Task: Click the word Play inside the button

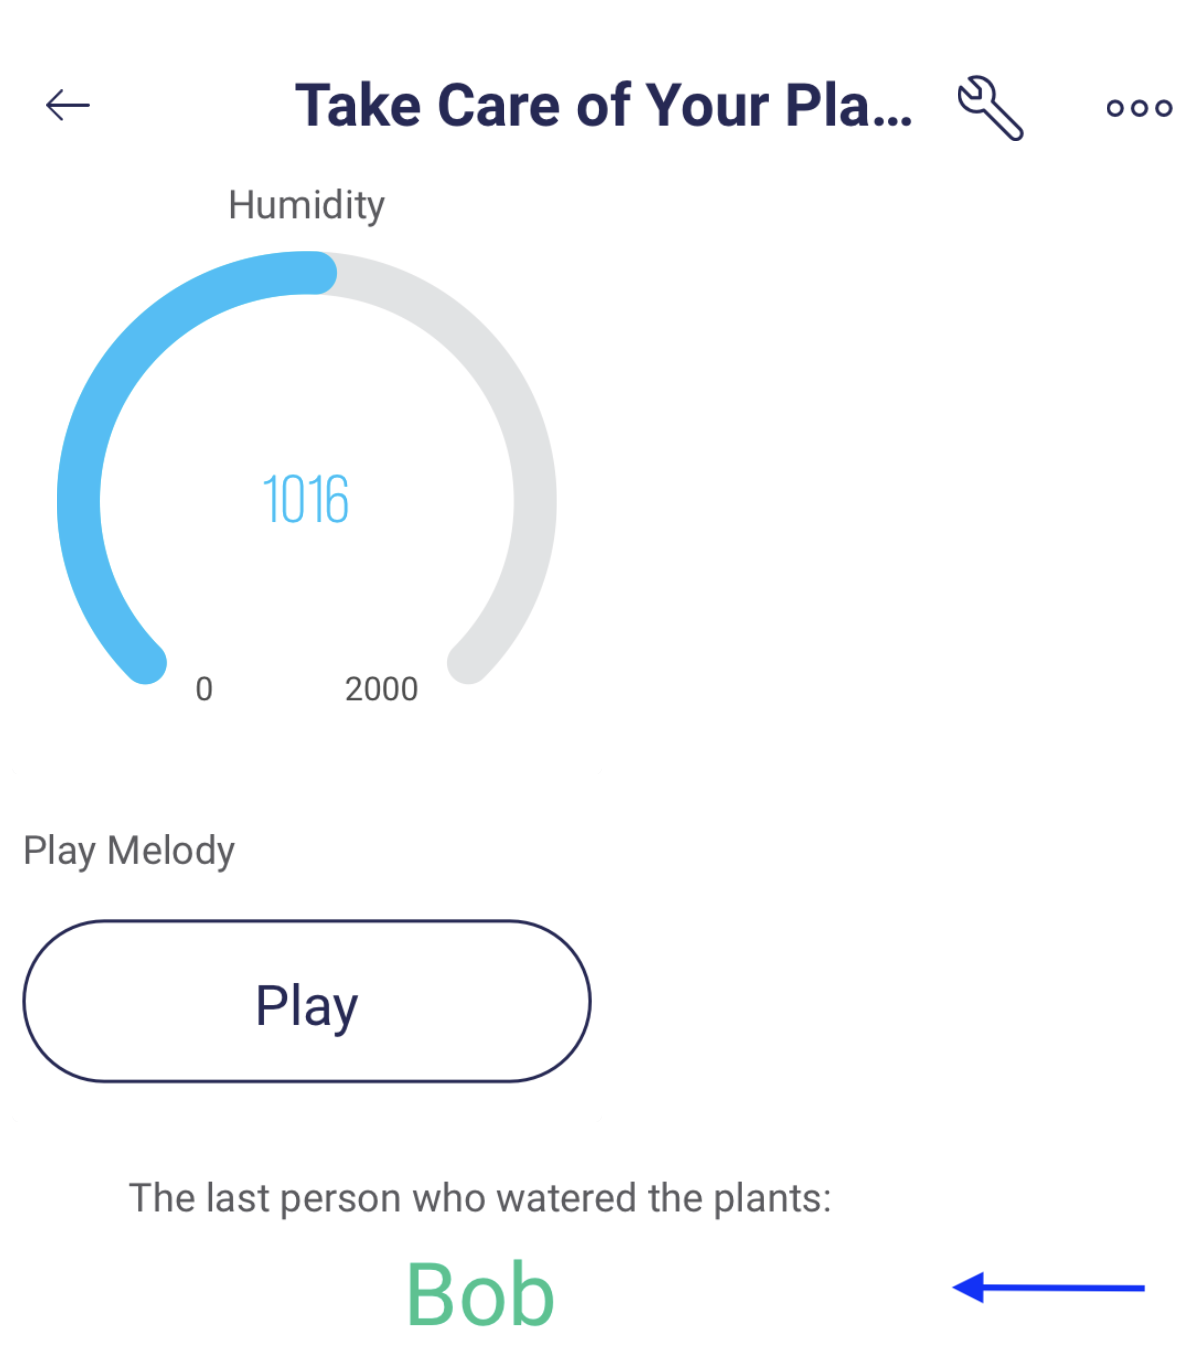Action: 307,1006
